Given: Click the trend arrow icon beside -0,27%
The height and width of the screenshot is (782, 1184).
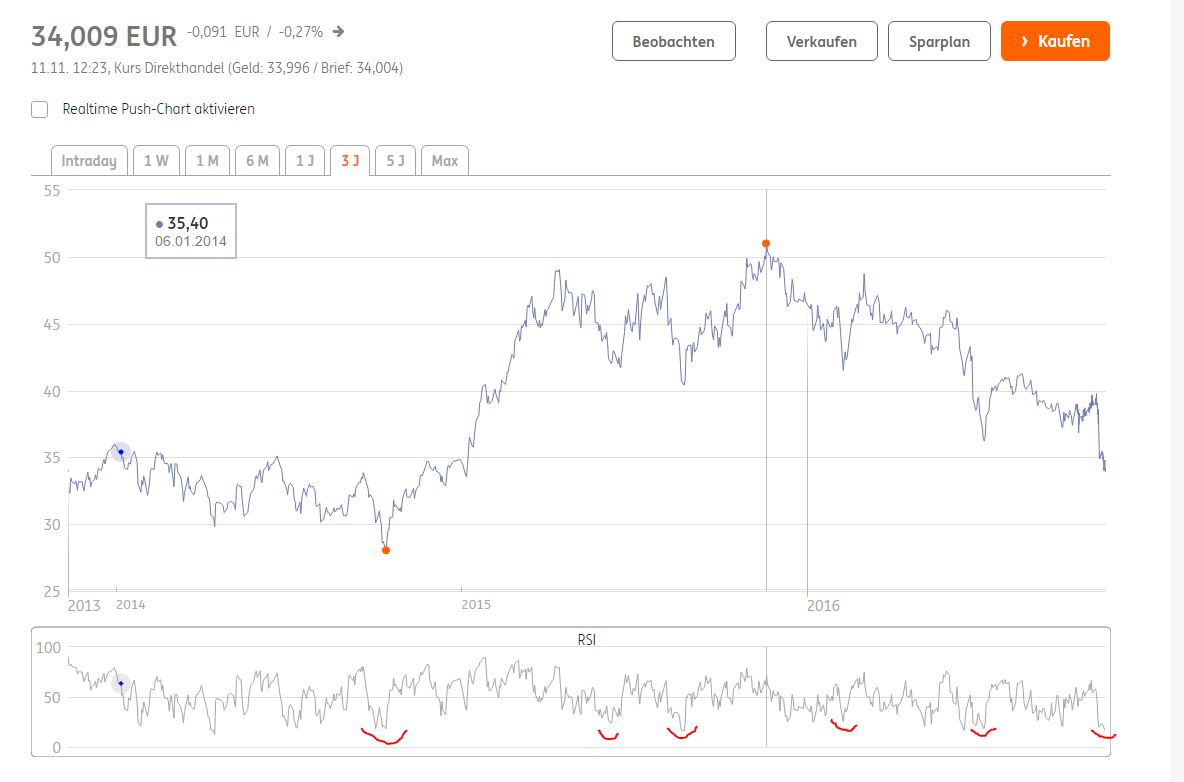Looking at the screenshot, I should pyautogui.click(x=339, y=32).
